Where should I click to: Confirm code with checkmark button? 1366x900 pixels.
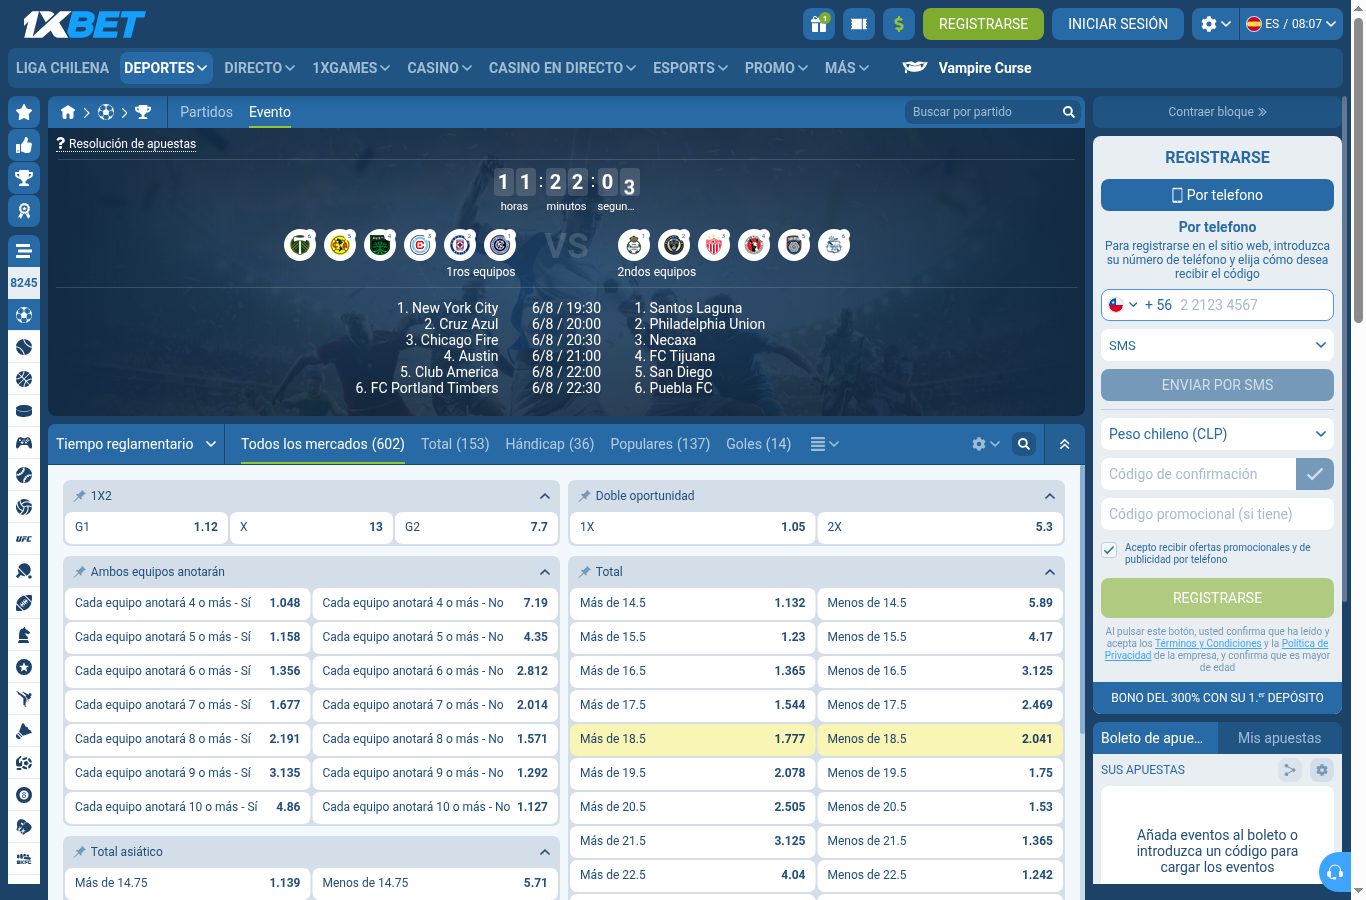1315,474
